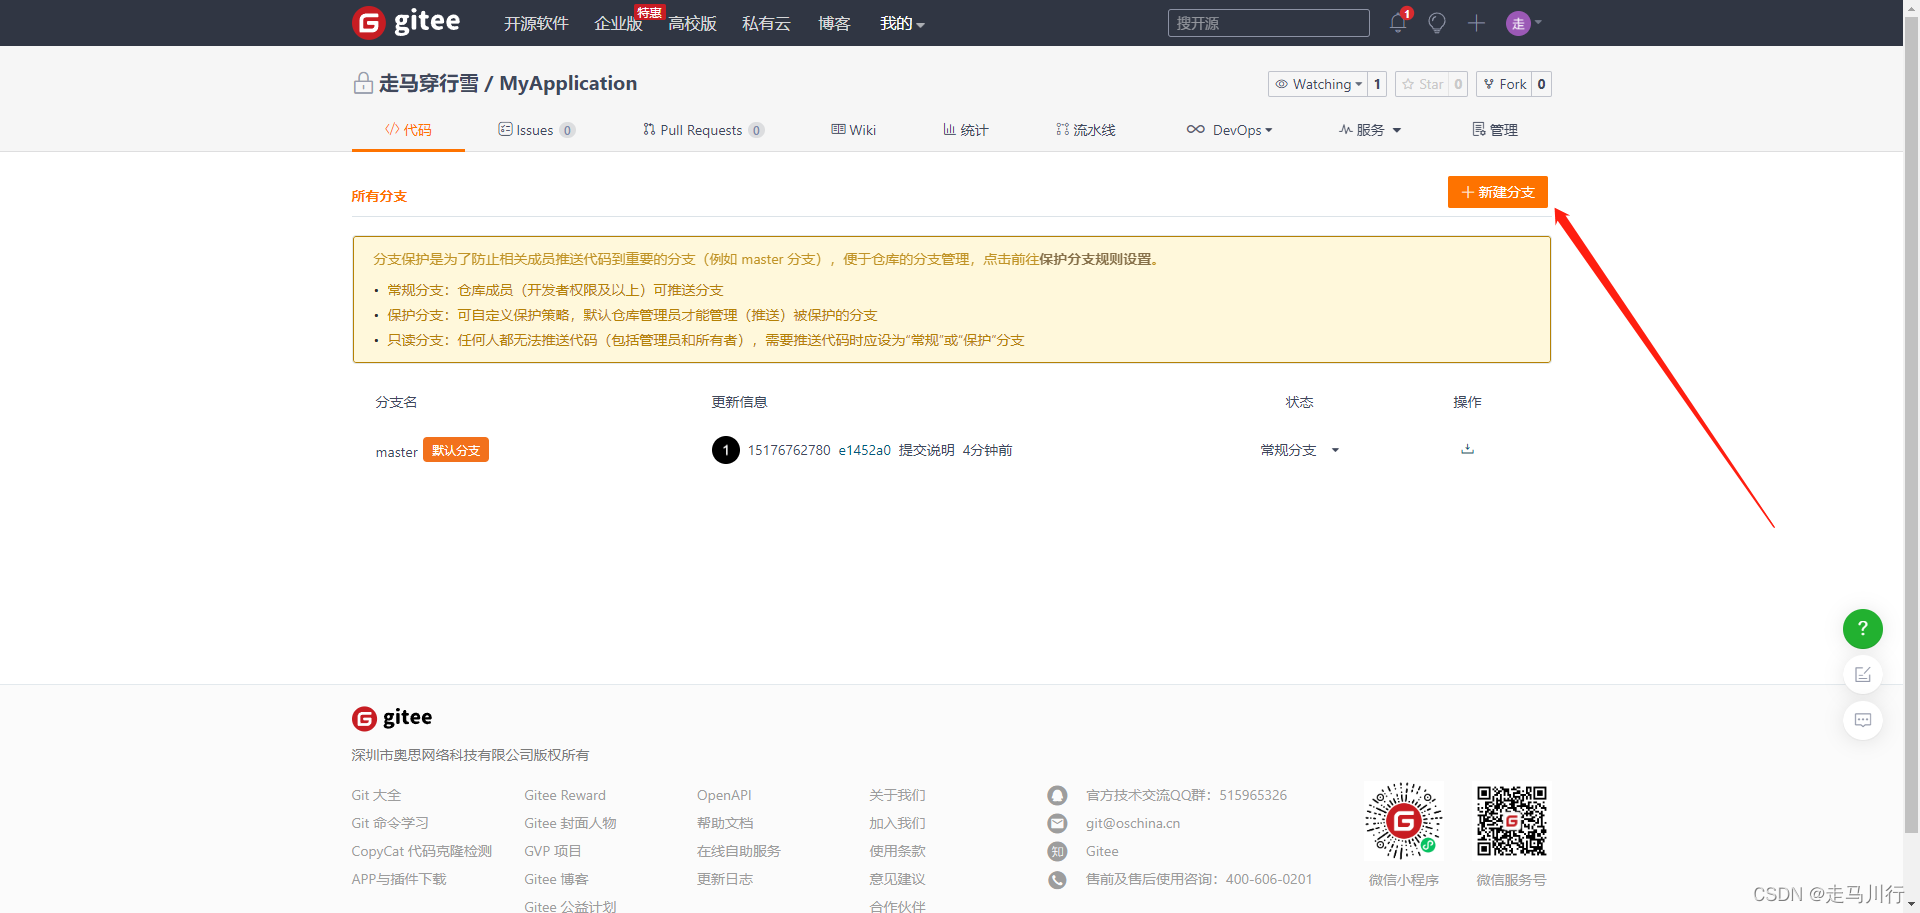
Task: Click the lightbulb discover icon
Action: tap(1437, 23)
